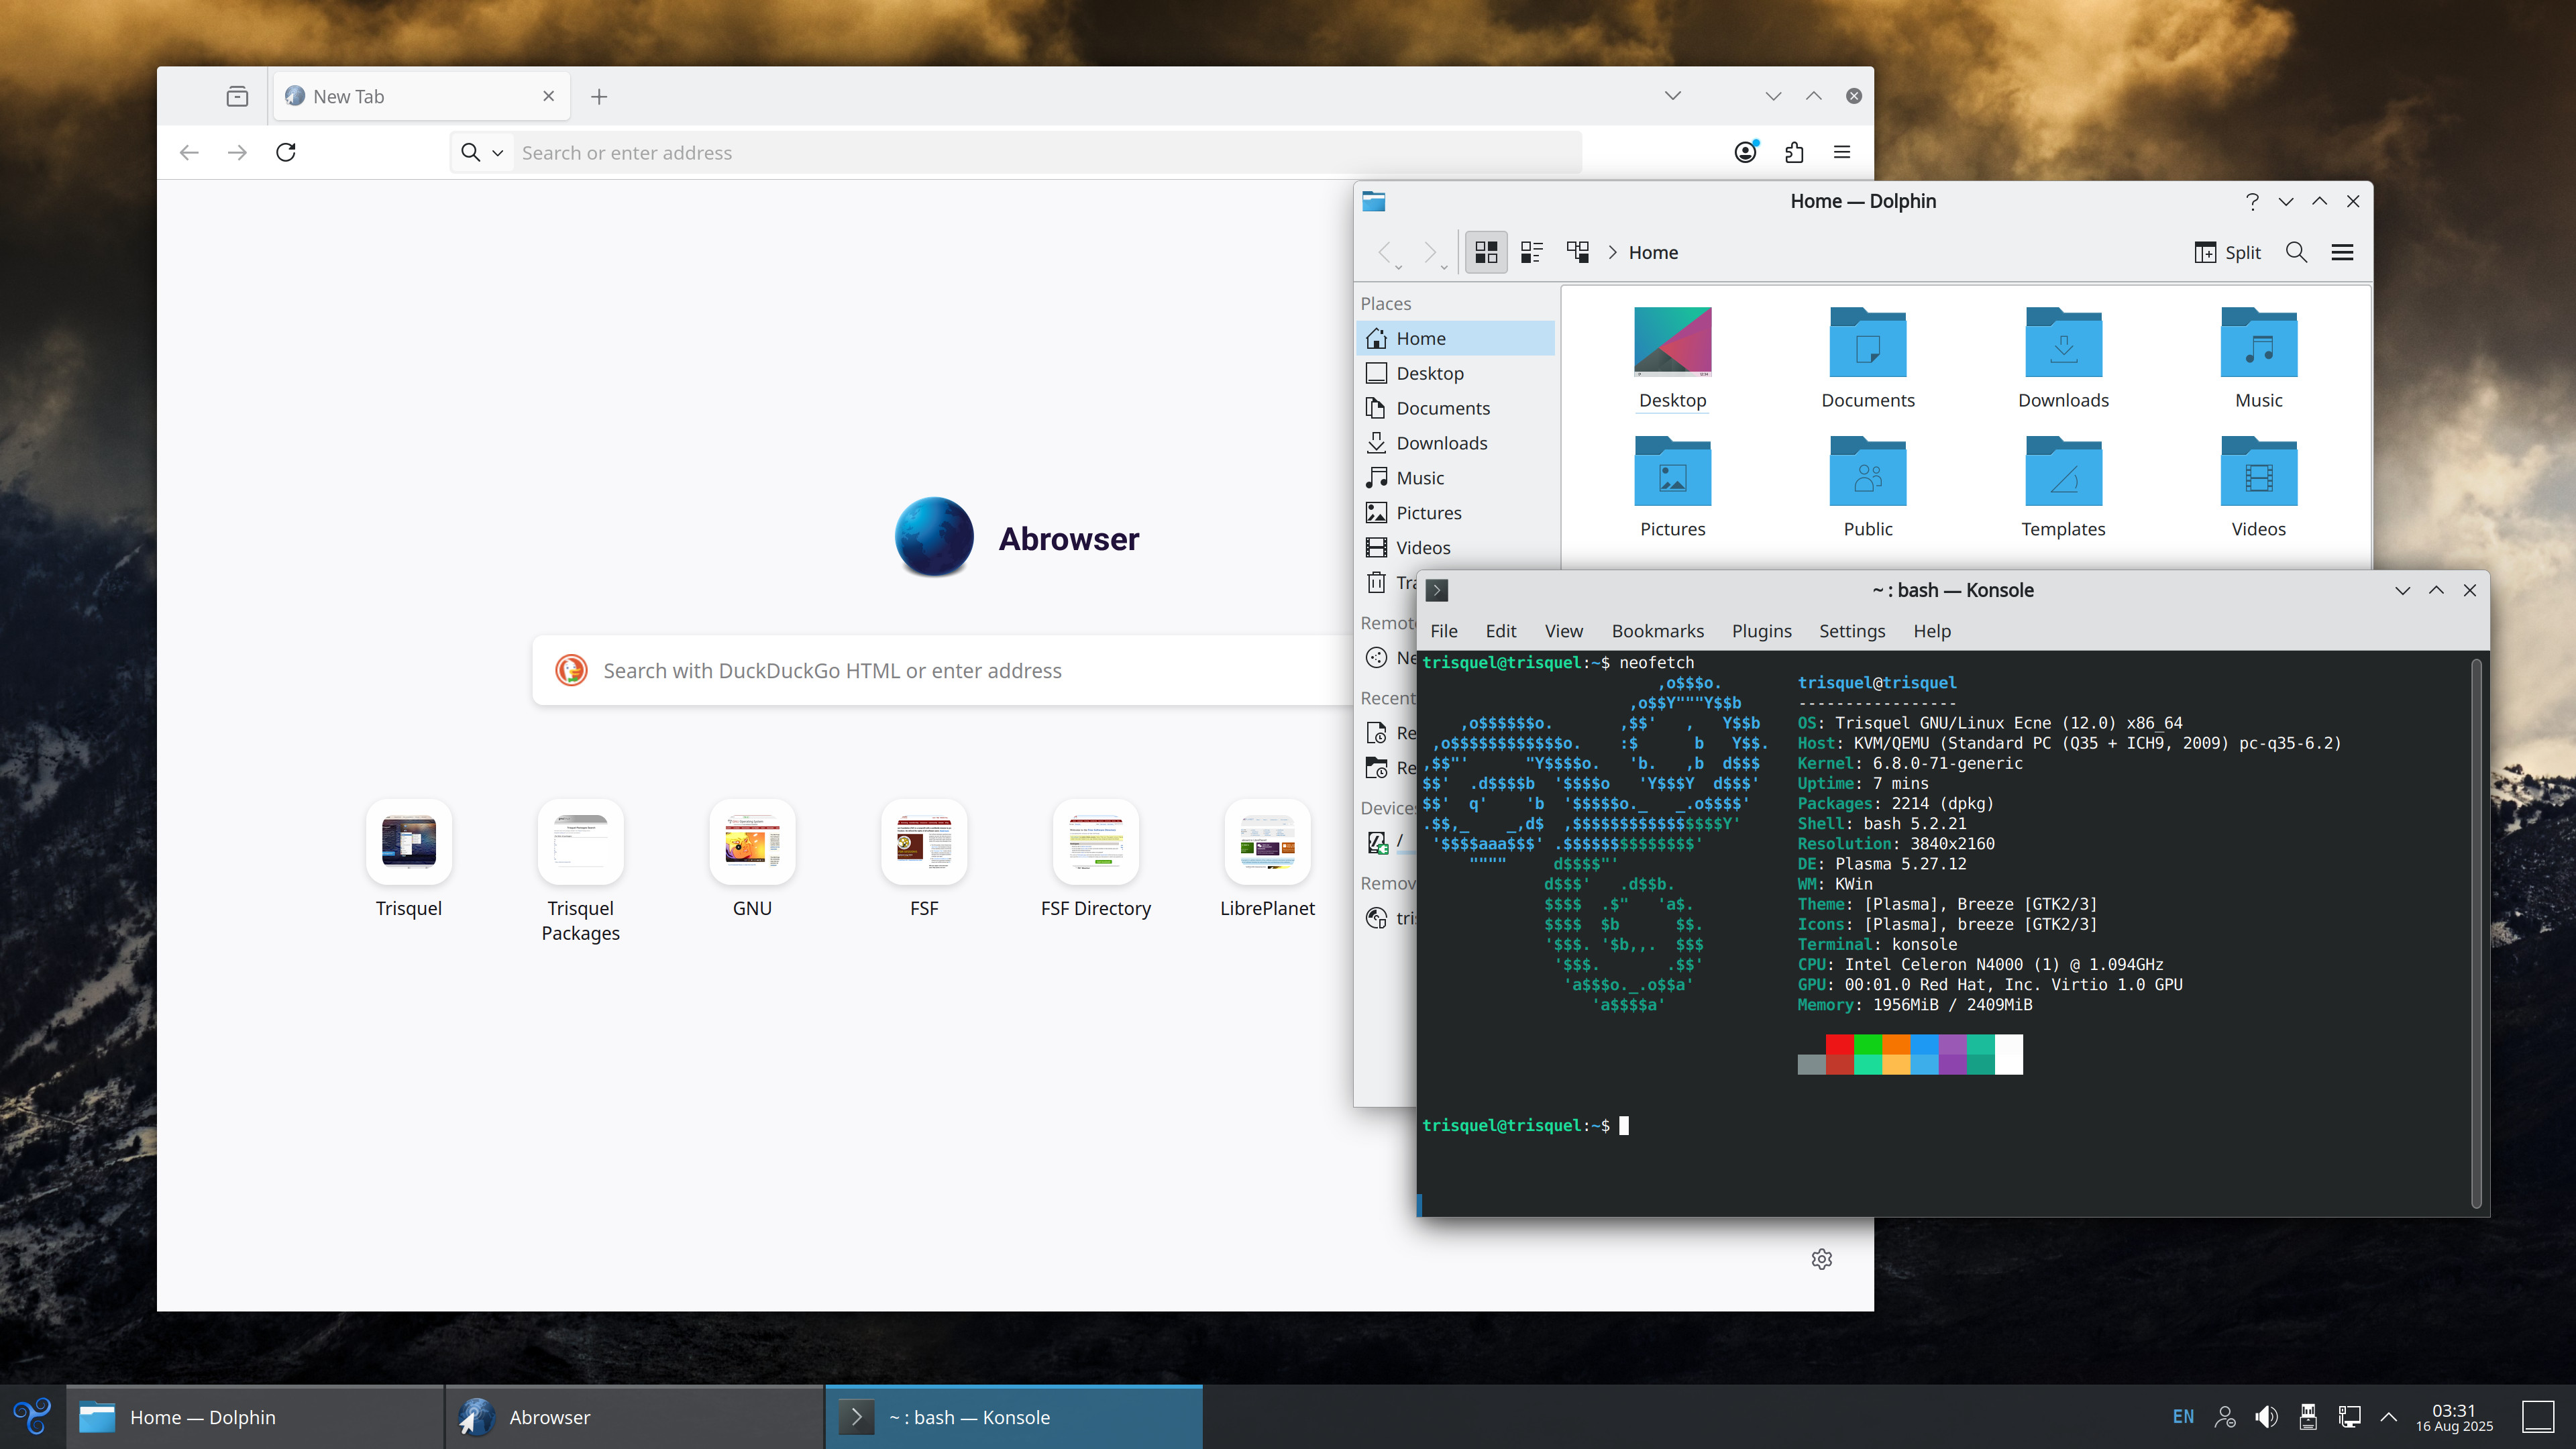Screen dimensions: 2576x1449
Task: Select Pictures in Dolphin Places panel
Action: pyautogui.click(x=1456, y=513)
